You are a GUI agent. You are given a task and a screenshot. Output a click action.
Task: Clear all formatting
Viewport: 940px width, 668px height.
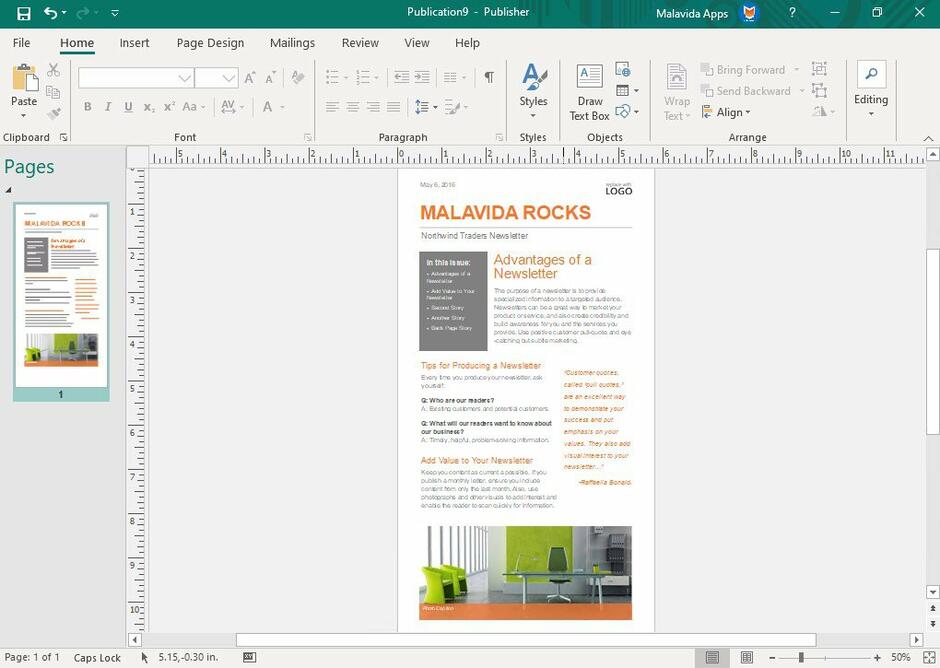[x=297, y=77]
